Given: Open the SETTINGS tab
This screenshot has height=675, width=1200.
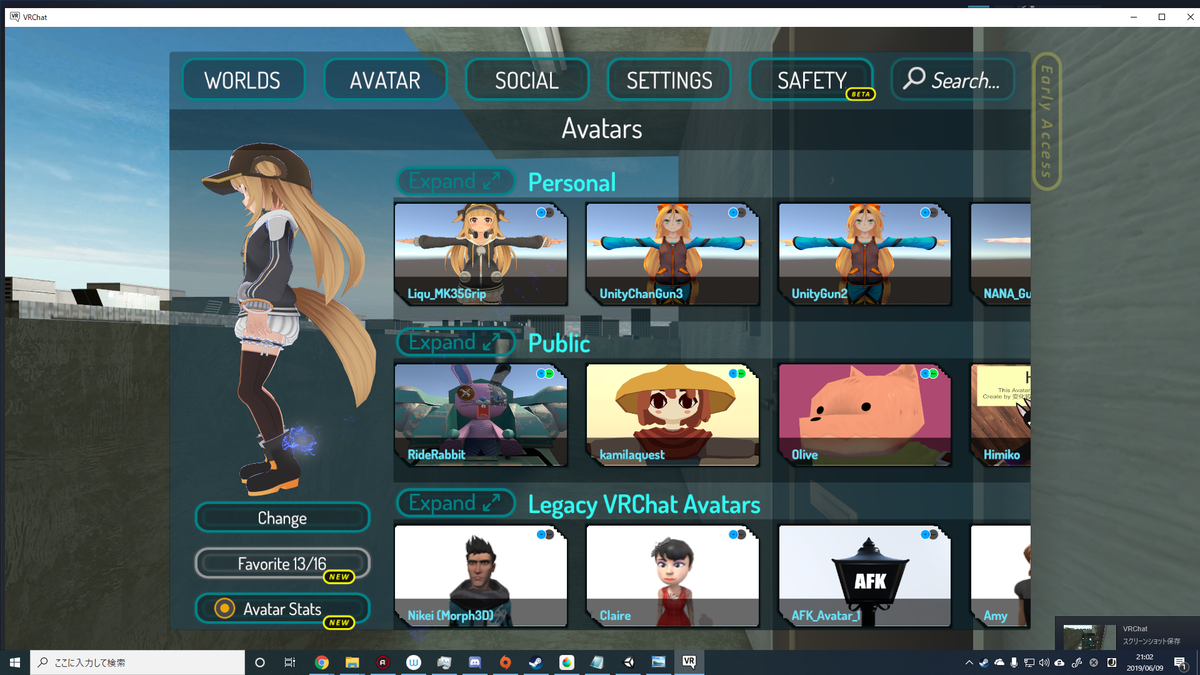Looking at the screenshot, I should [x=669, y=80].
